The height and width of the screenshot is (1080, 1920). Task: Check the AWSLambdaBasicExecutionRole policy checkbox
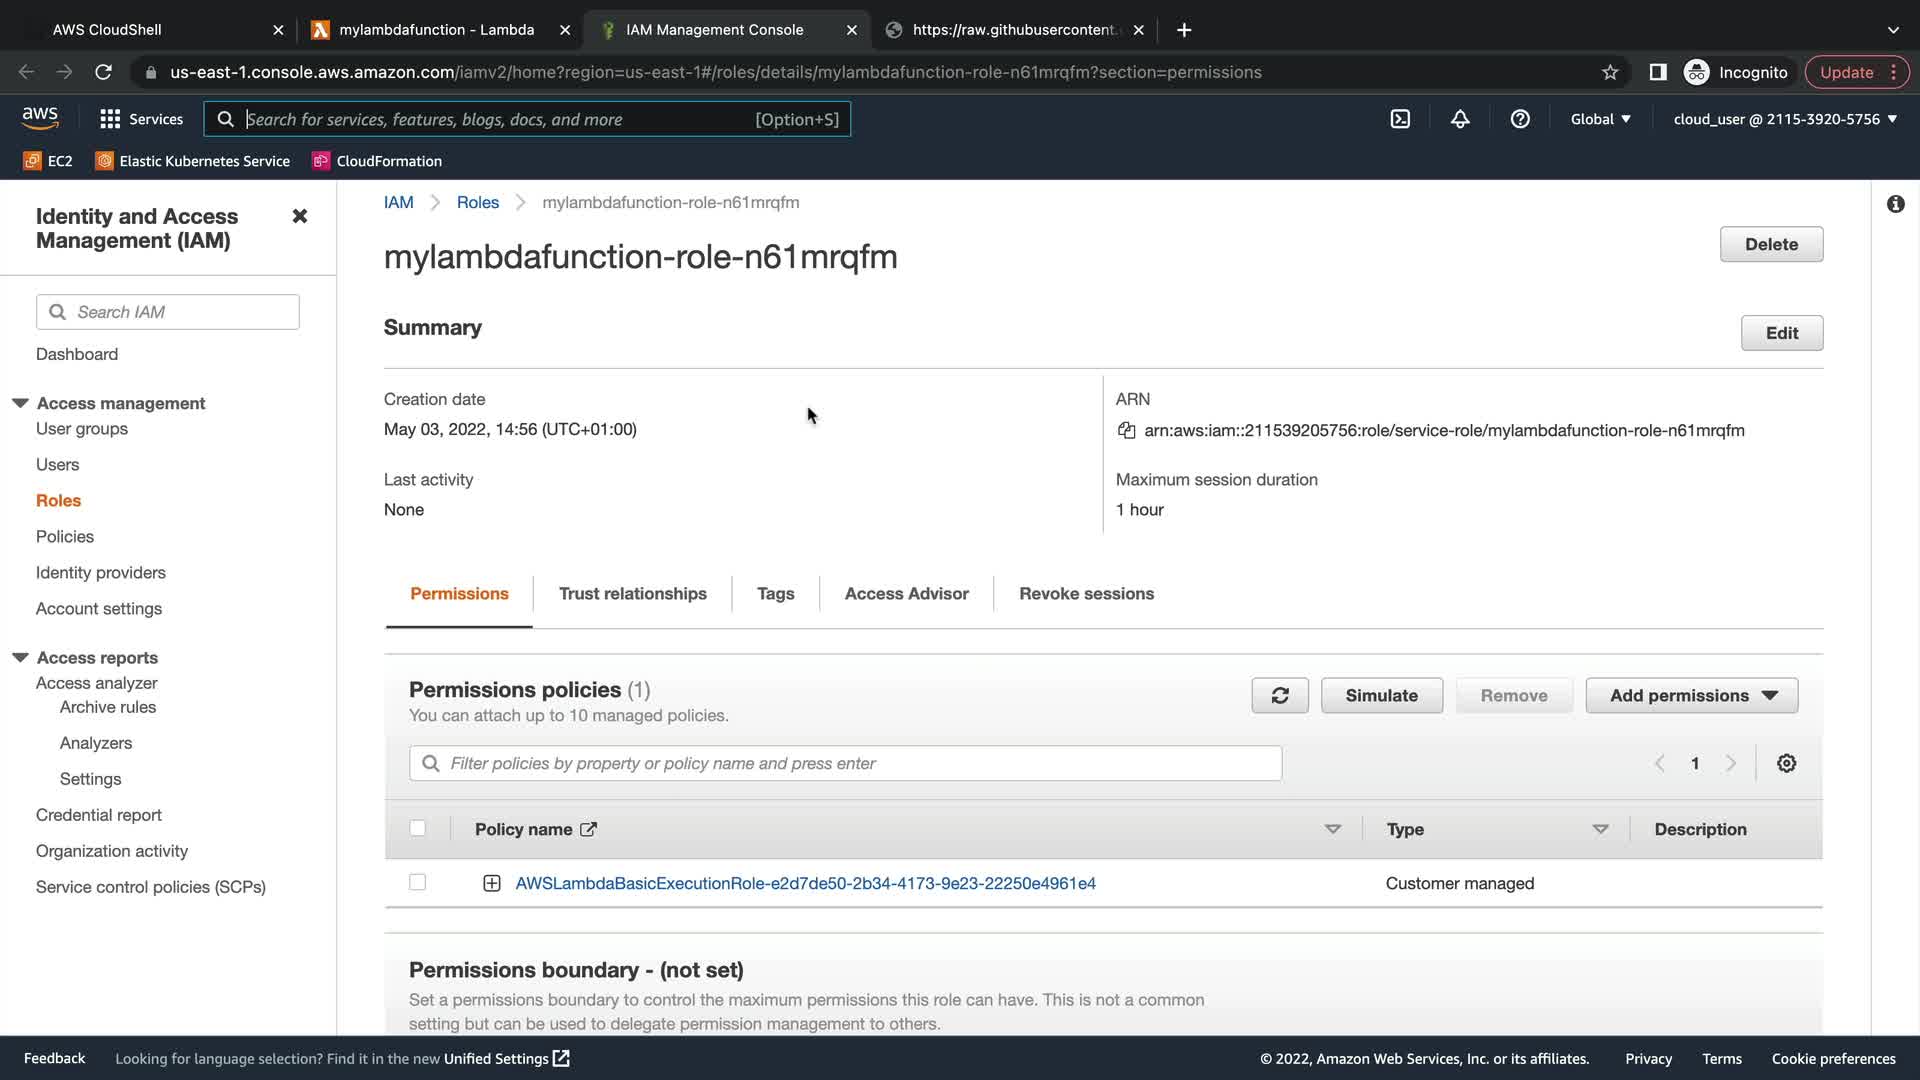coord(418,882)
